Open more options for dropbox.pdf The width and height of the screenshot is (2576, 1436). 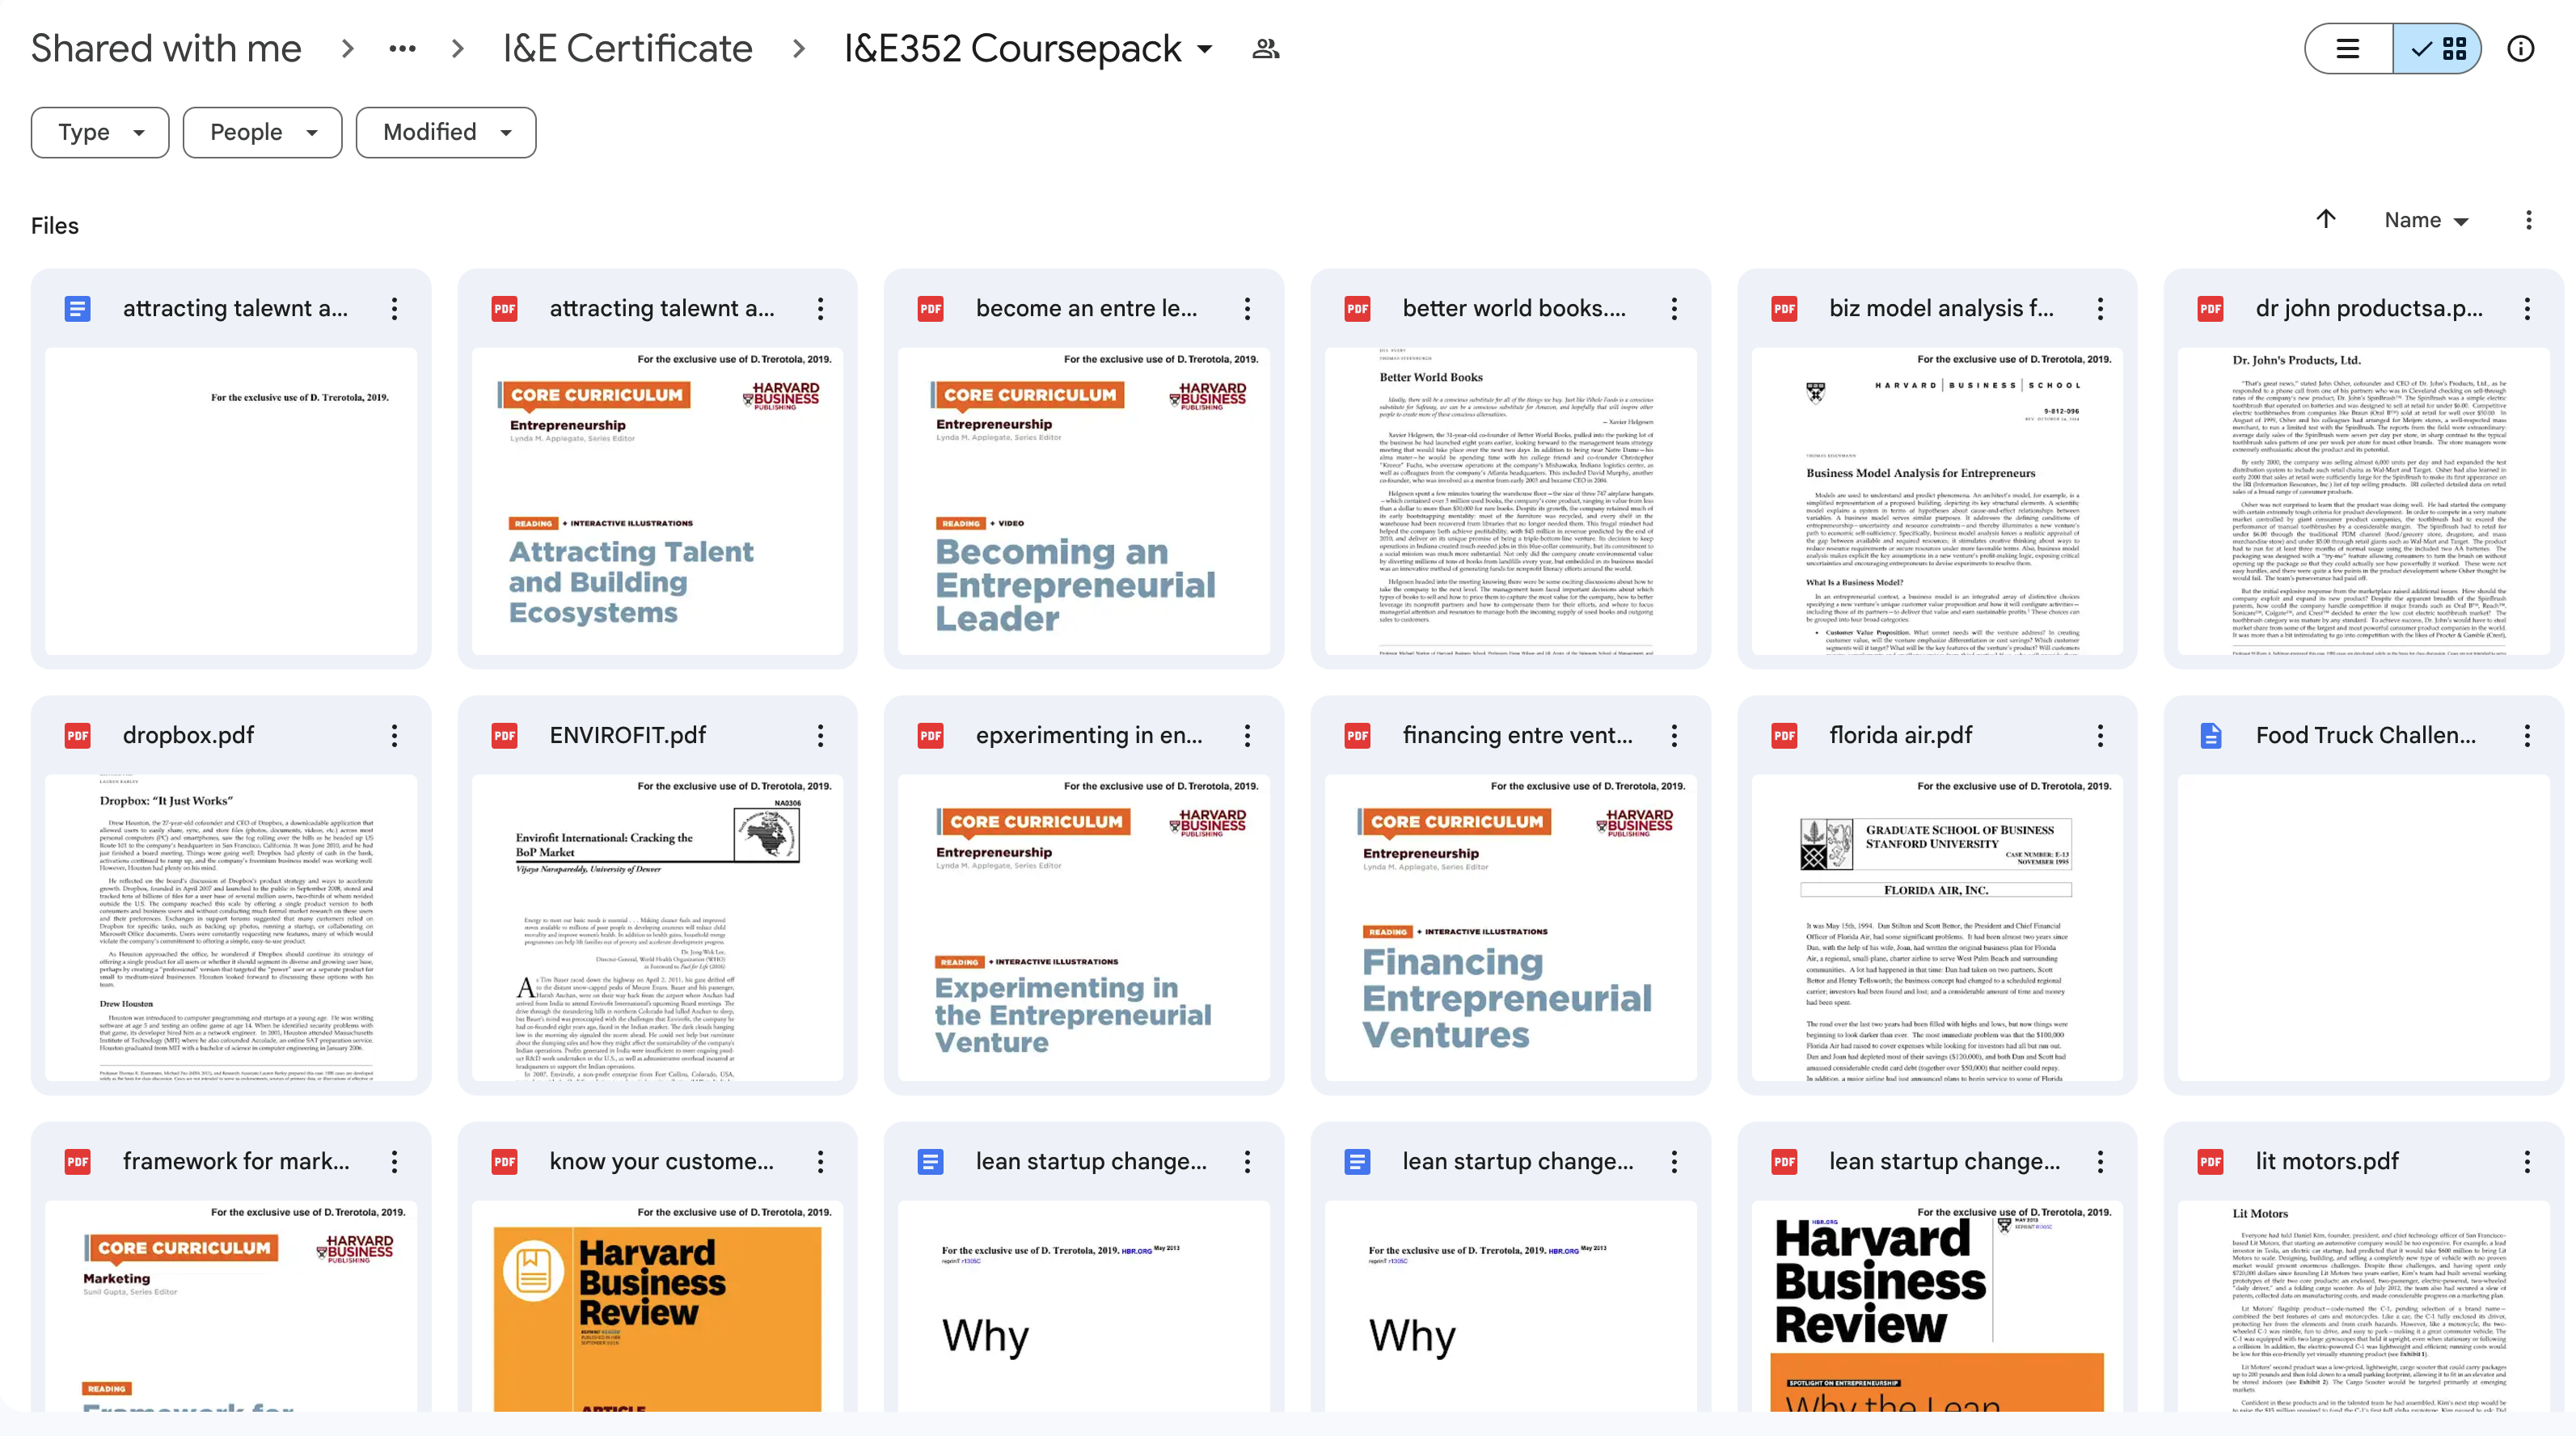[x=394, y=736]
